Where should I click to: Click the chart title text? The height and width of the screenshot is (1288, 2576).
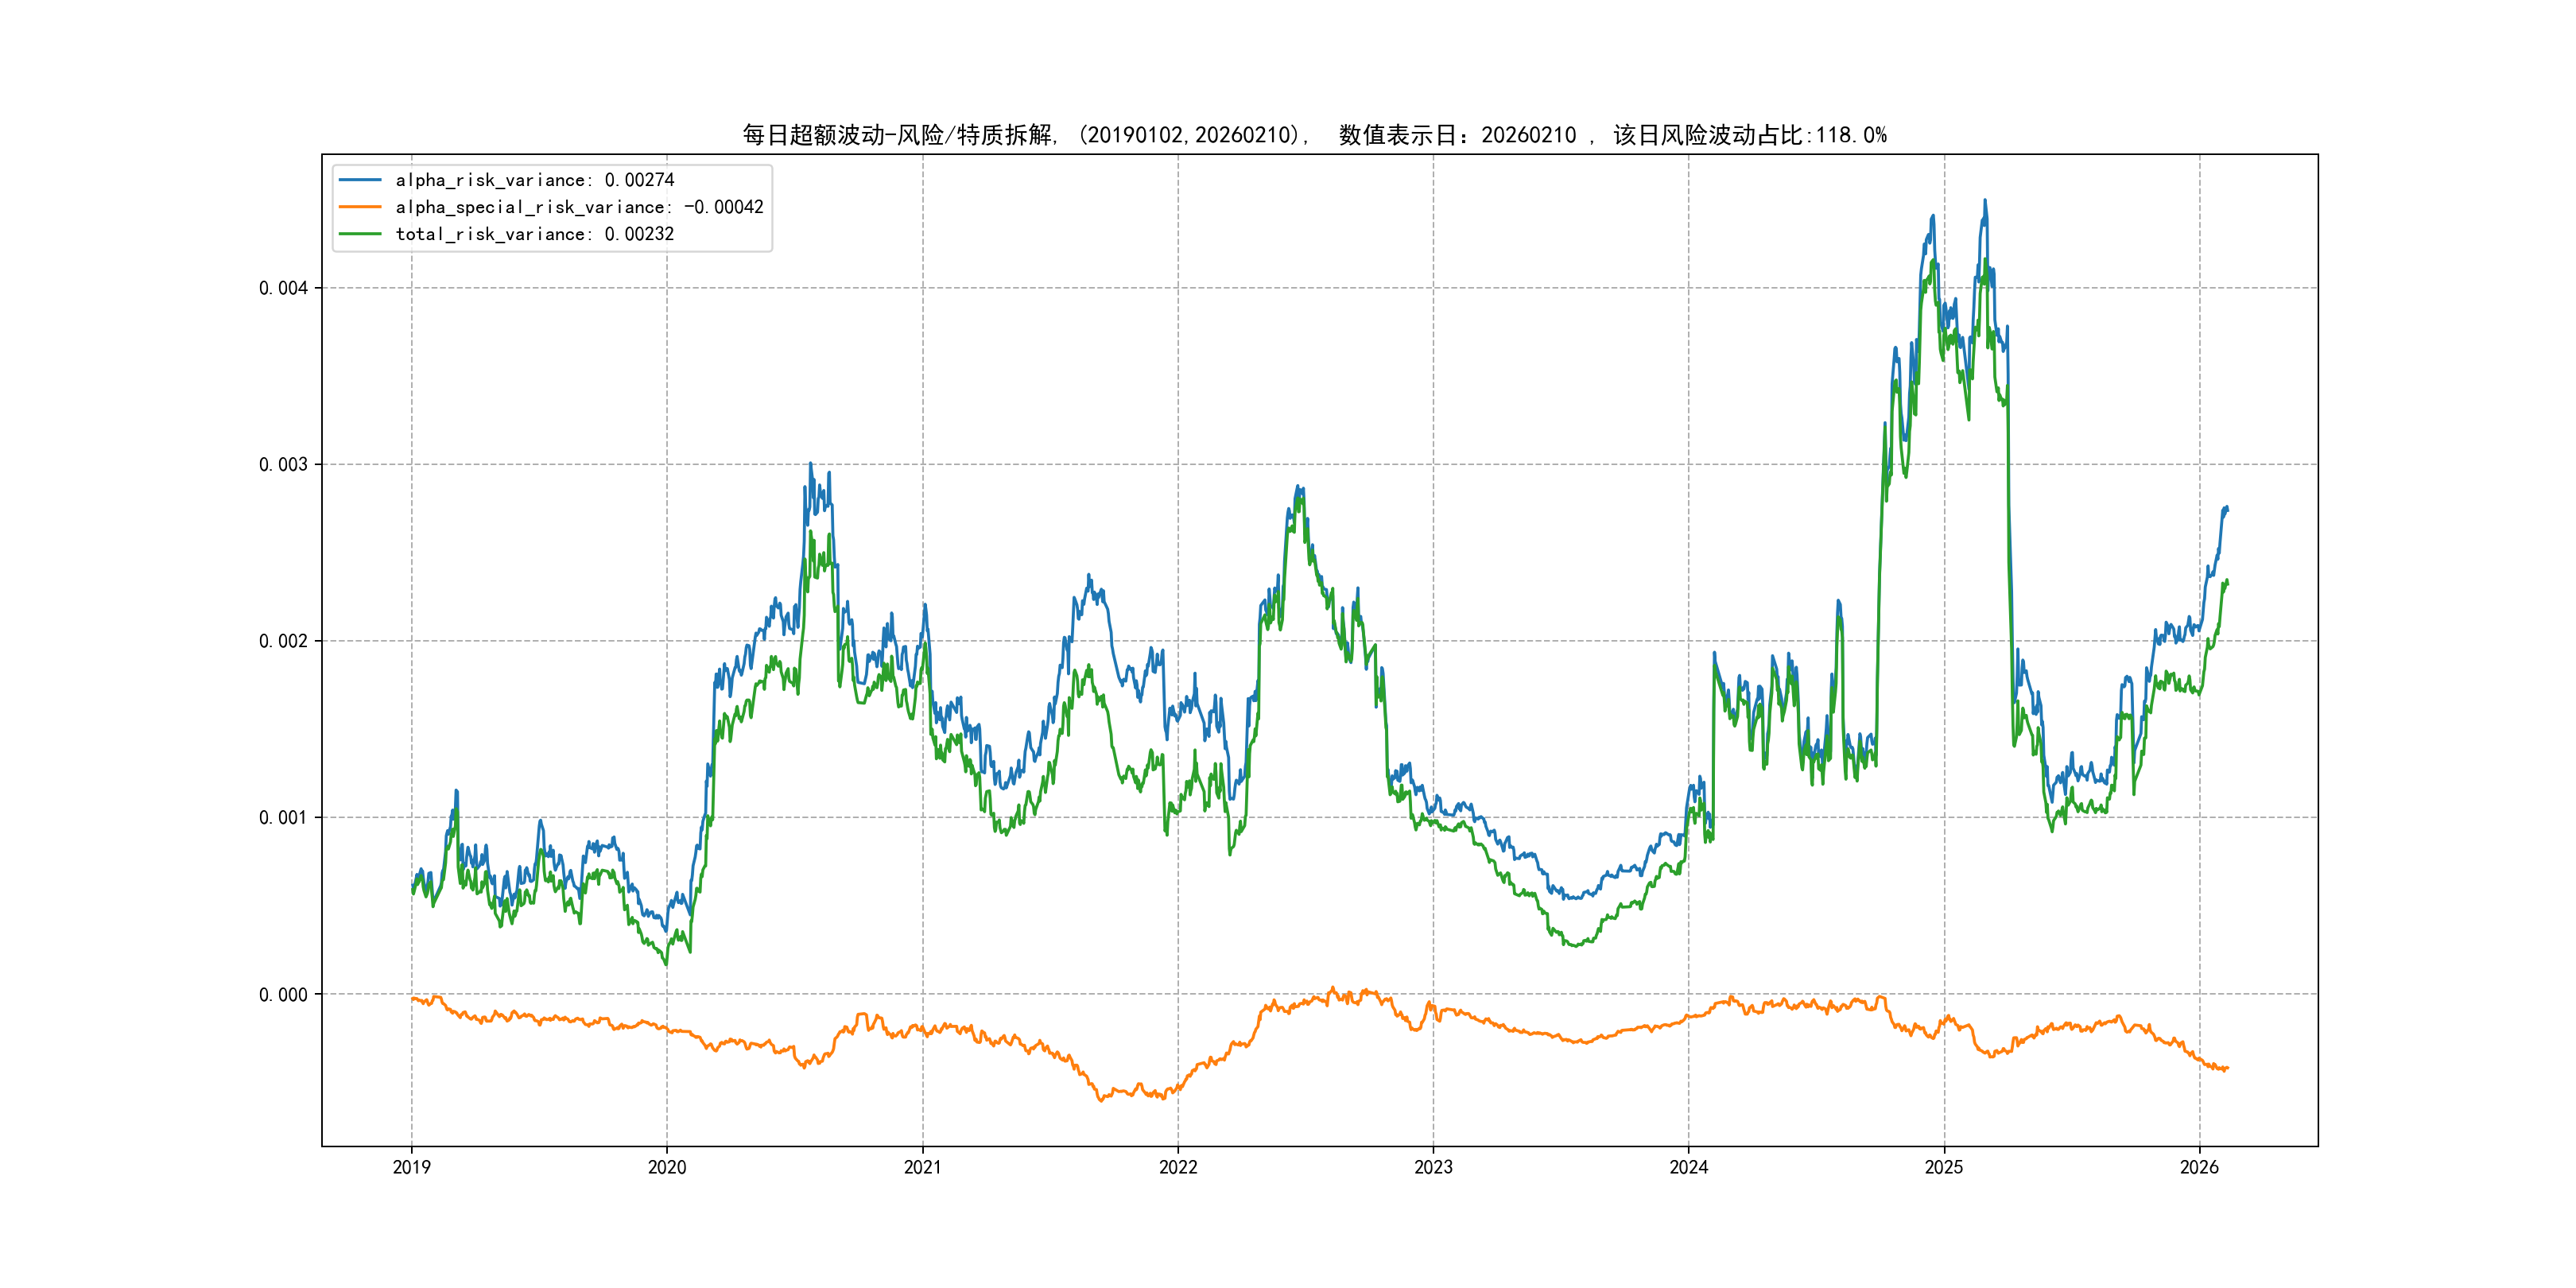tap(1314, 135)
